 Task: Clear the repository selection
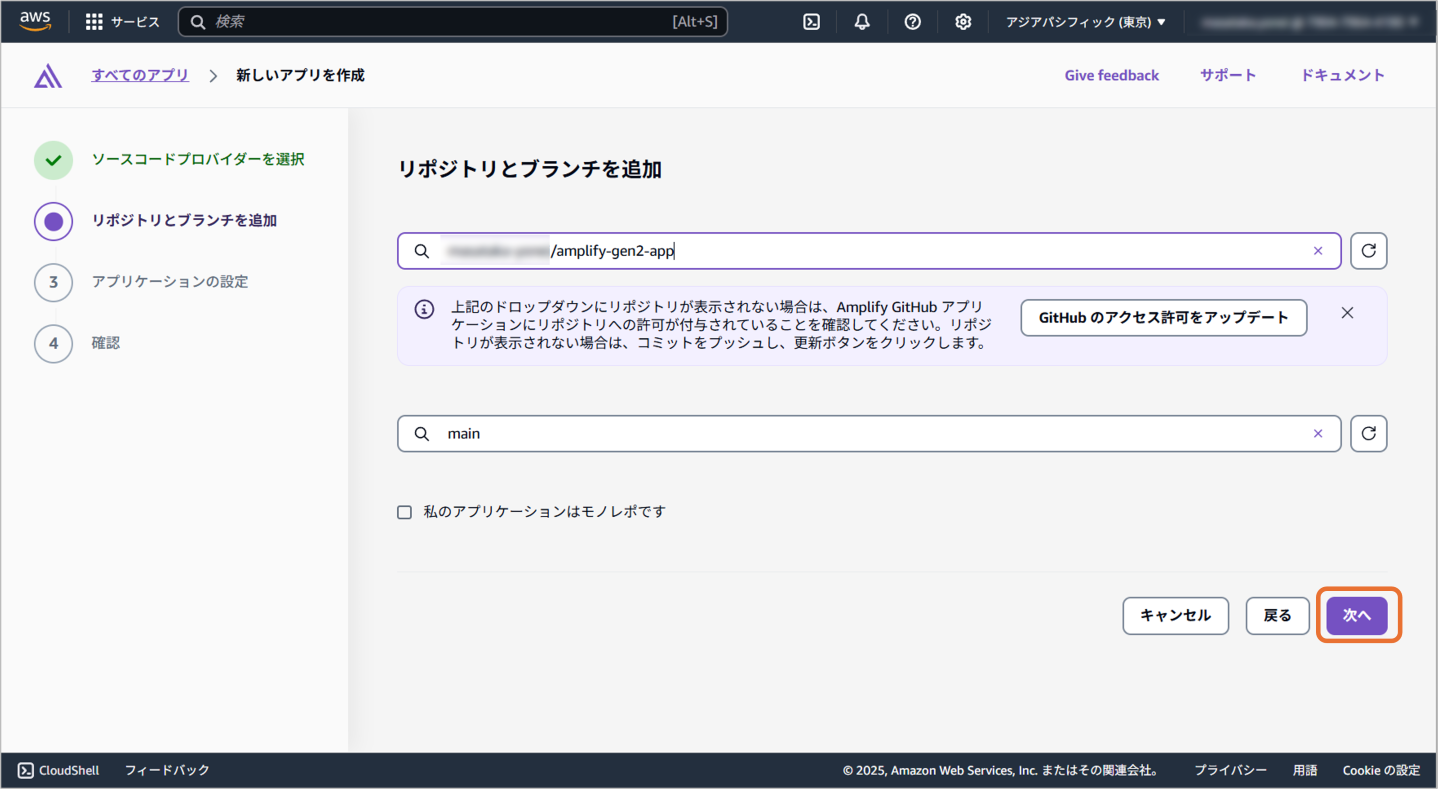[1318, 251]
